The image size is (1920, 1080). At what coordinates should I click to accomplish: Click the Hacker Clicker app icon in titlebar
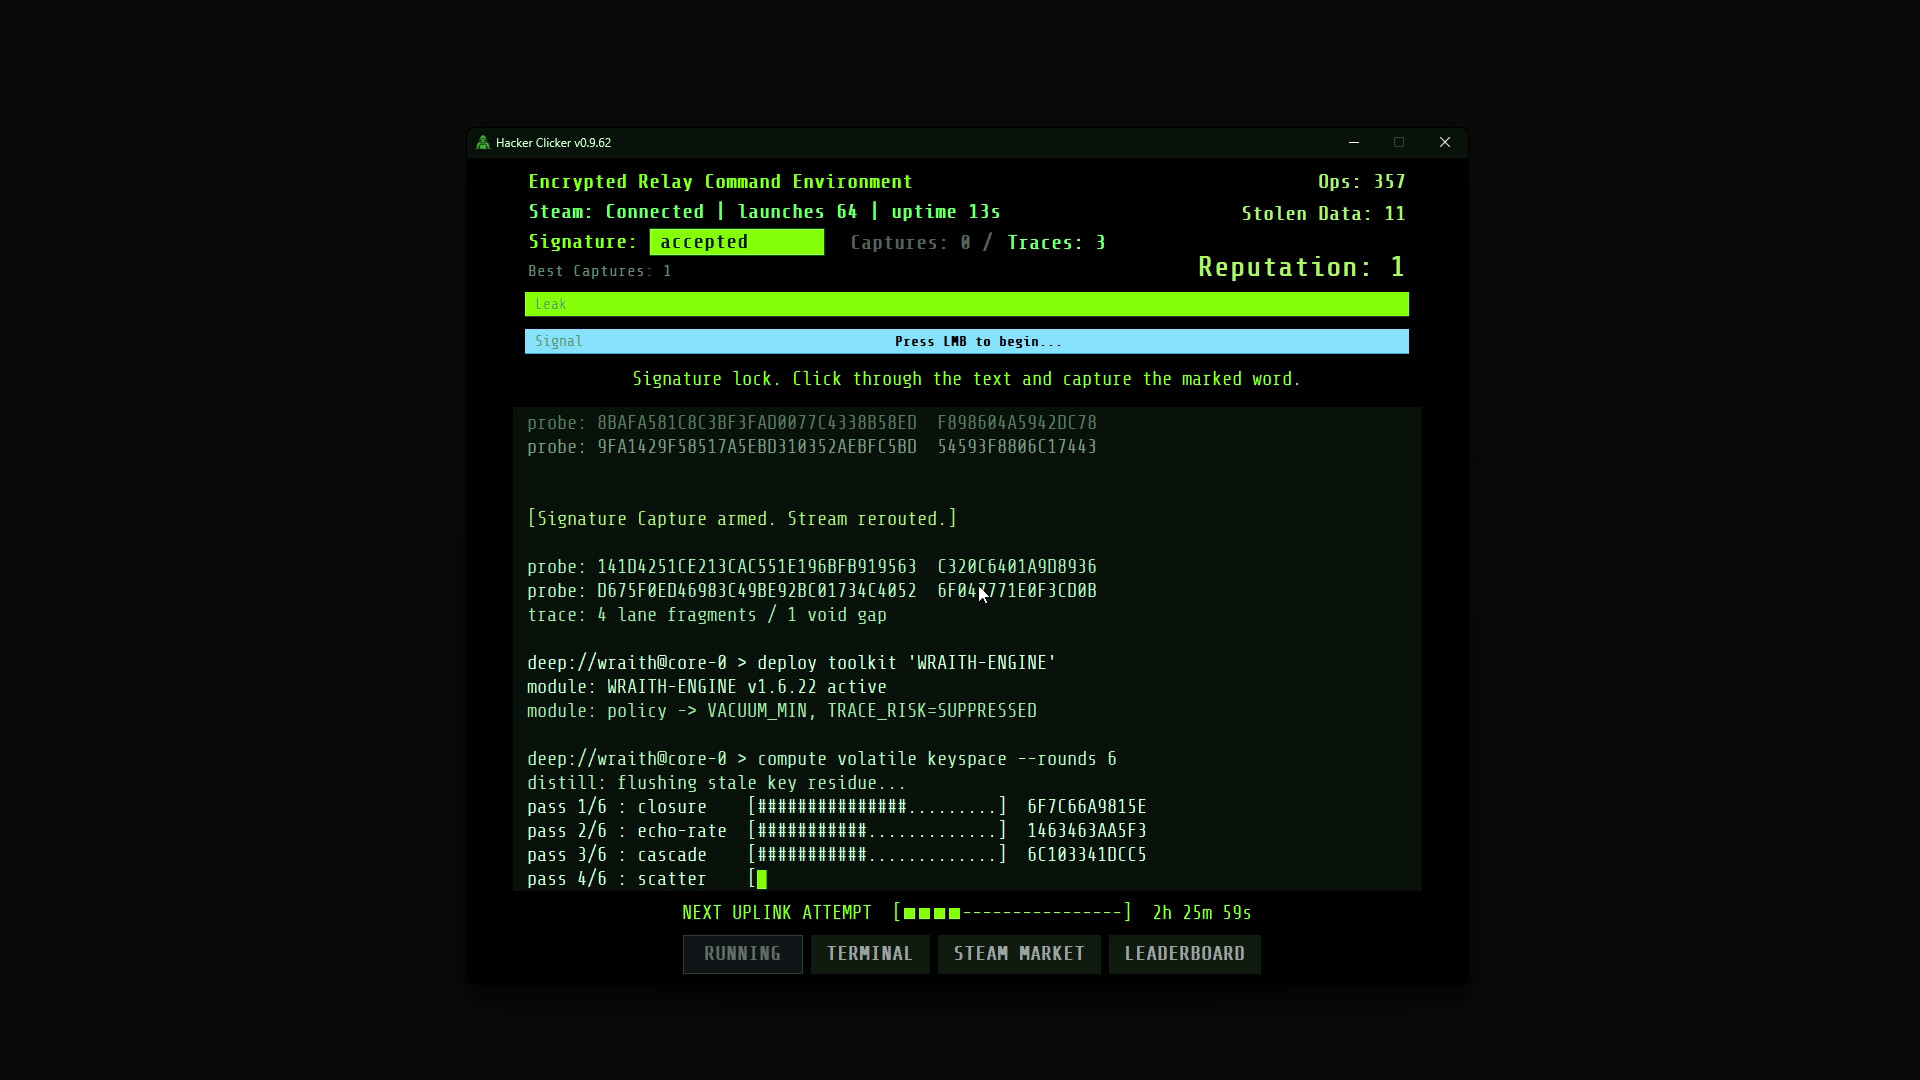(483, 143)
